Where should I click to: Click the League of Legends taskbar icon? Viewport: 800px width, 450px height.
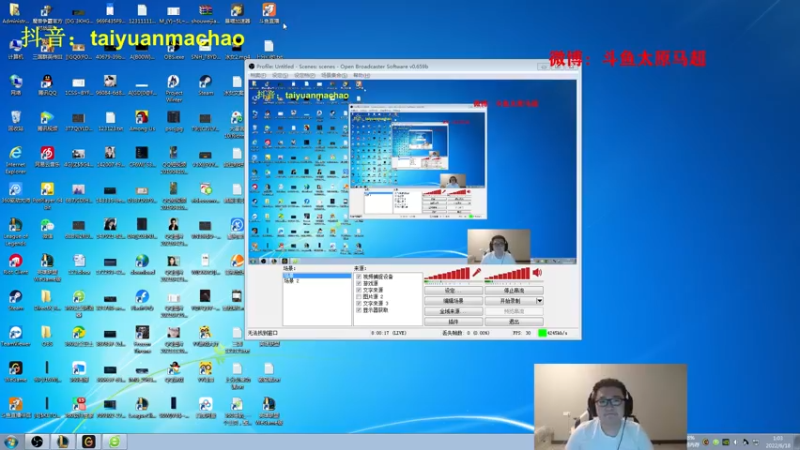(62, 441)
